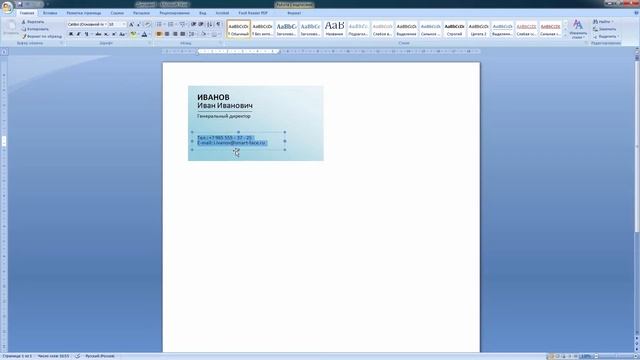The image size is (640, 360).
Task: Open the line spacing menu
Action: (192, 34)
